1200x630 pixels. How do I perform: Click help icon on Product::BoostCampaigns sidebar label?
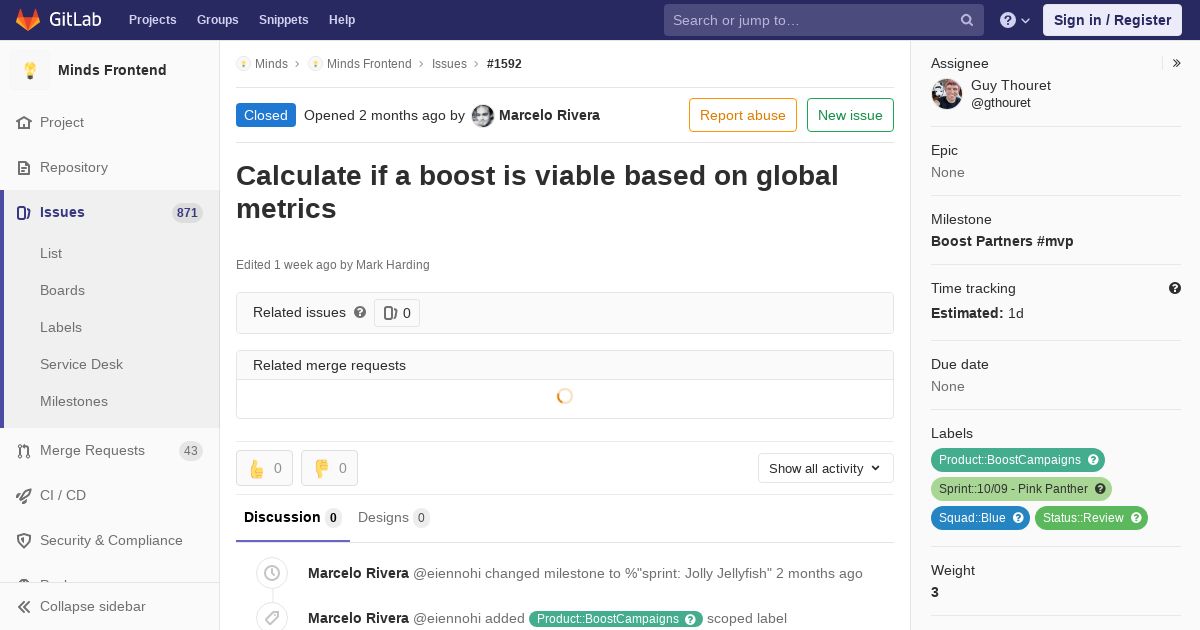click(x=1094, y=460)
